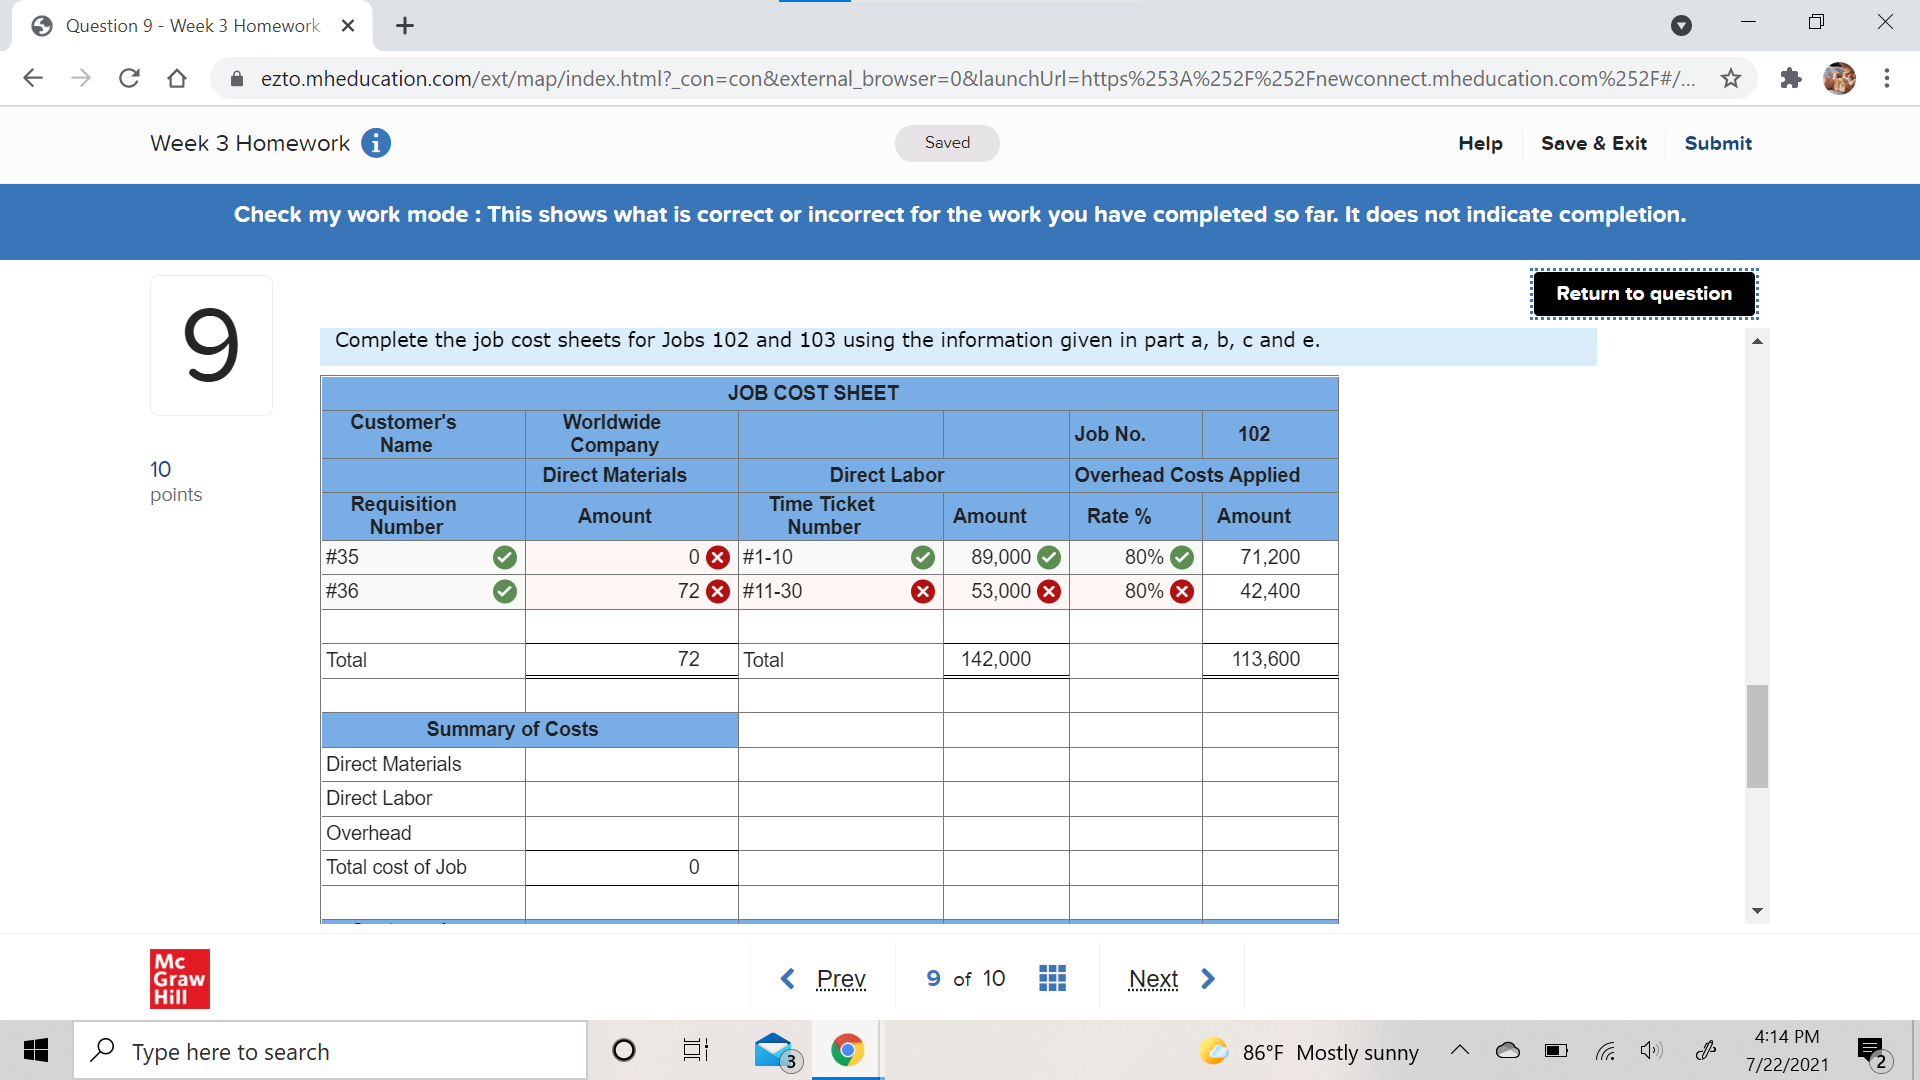Screen dimensions: 1920x1080
Task: Click the Help menu link
Action: (x=1480, y=143)
